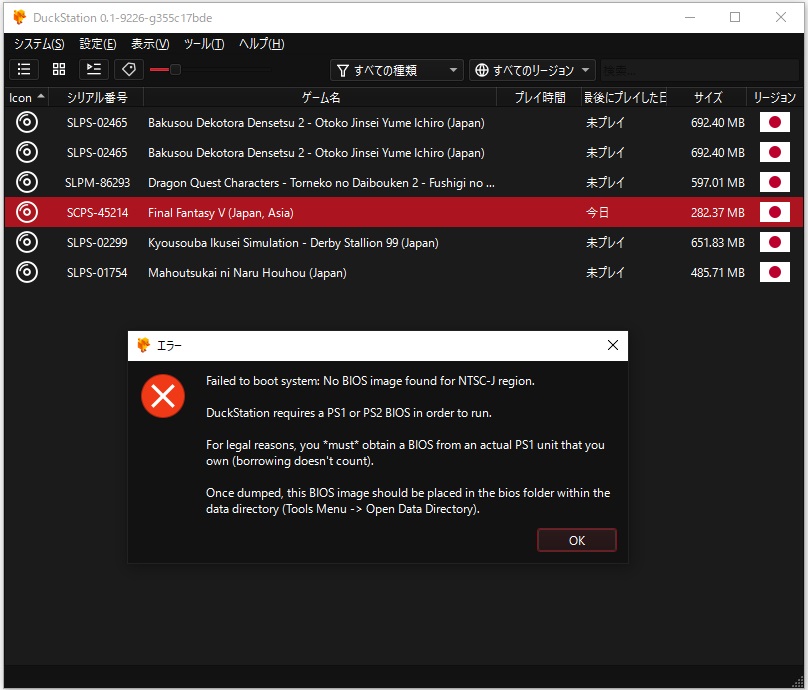Switch to game list view icon
The height and width of the screenshot is (690, 808).
pos(24,69)
